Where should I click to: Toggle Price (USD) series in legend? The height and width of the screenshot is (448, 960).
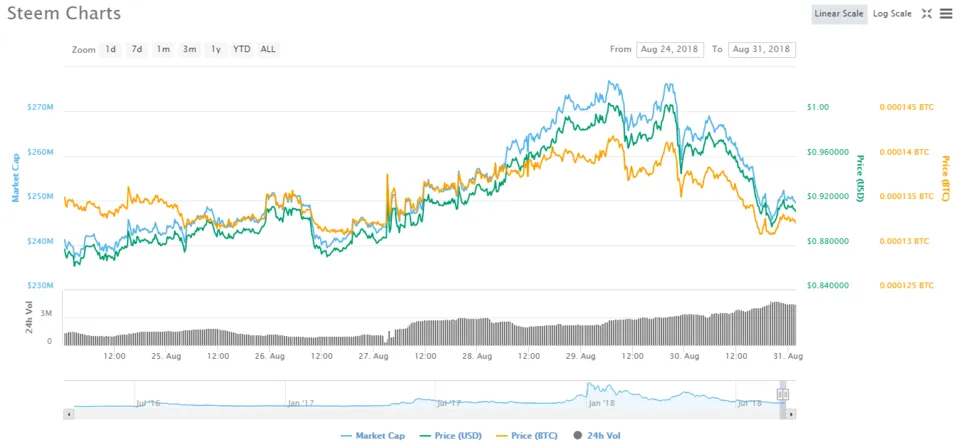[450, 436]
